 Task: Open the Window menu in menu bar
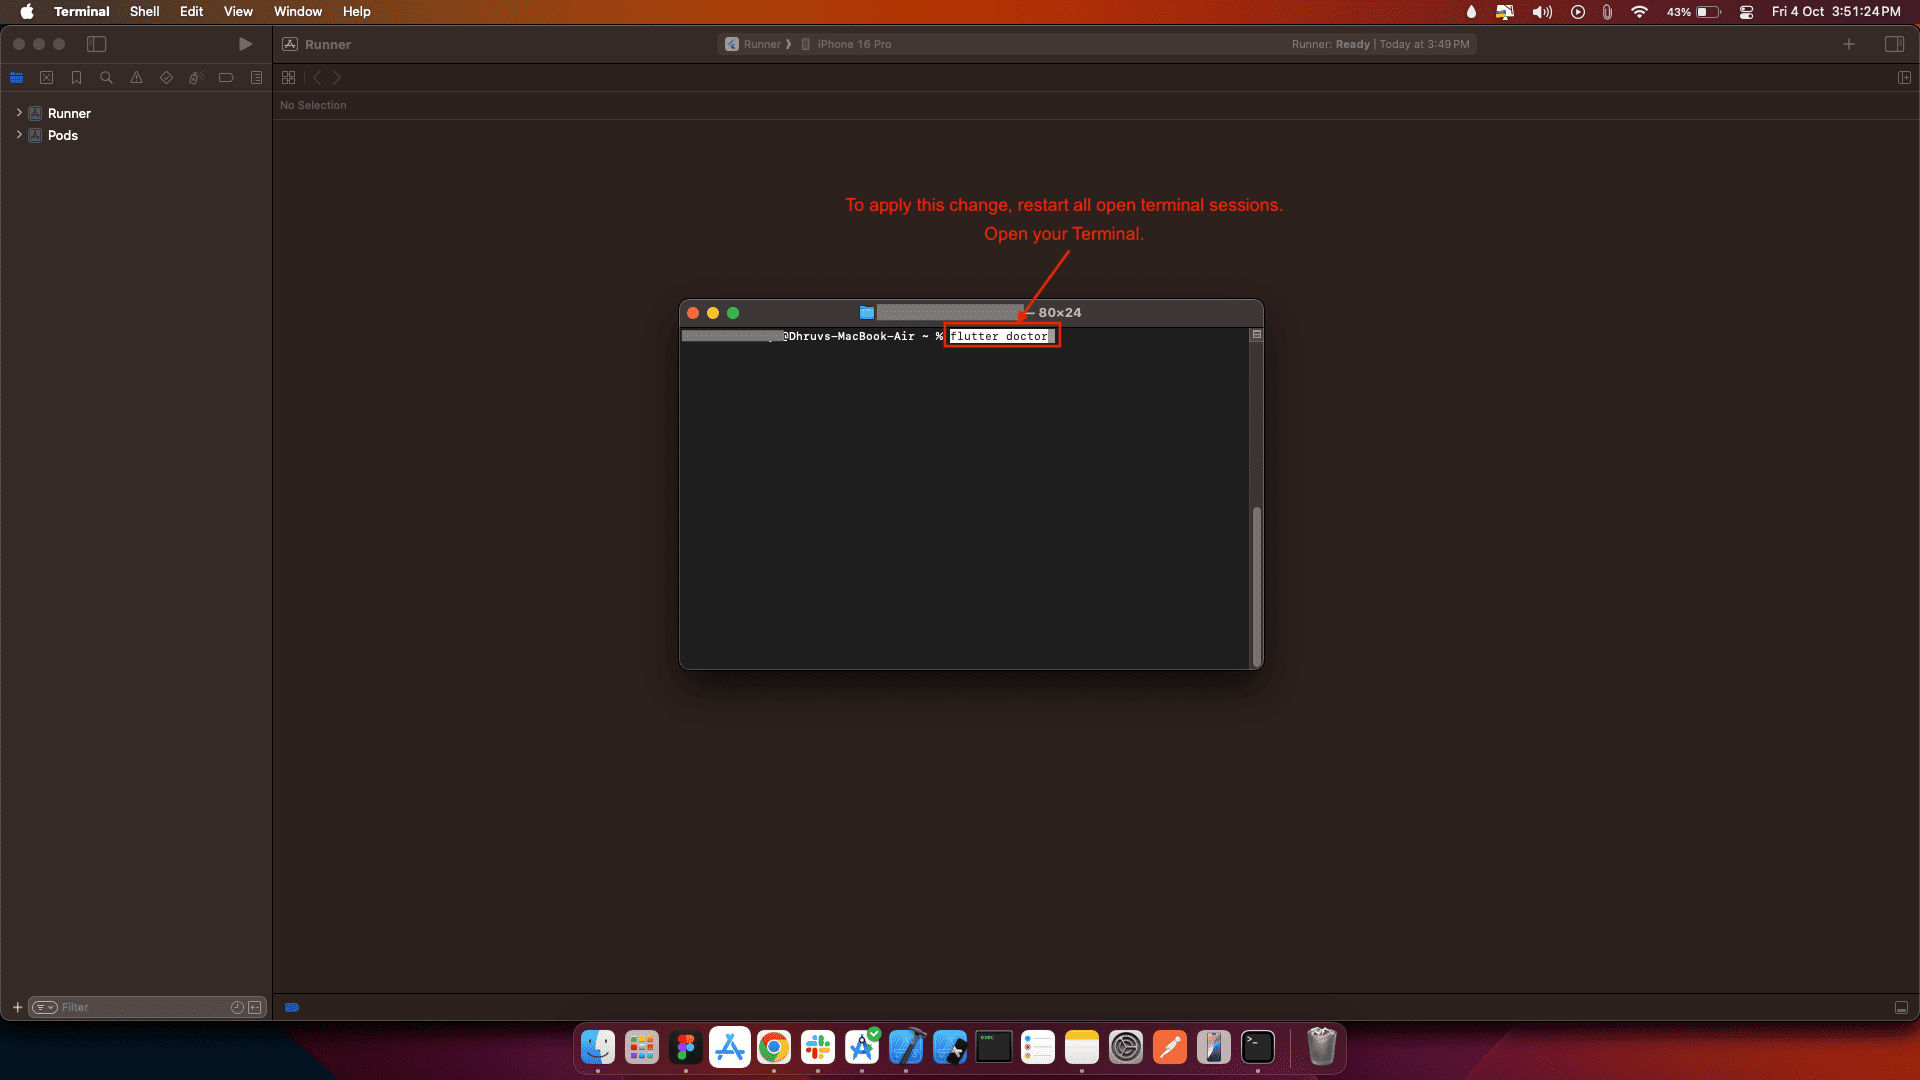tap(297, 12)
